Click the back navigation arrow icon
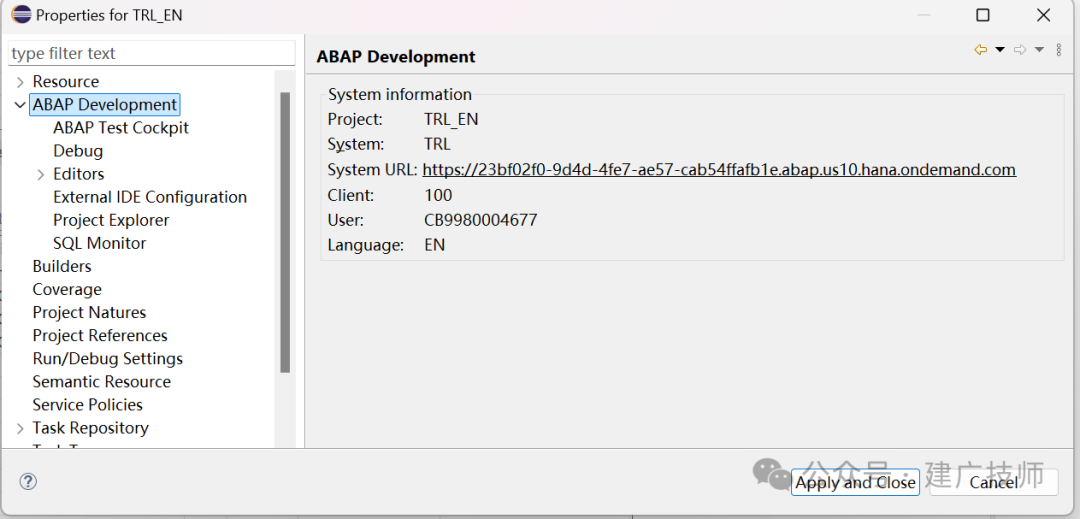 (x=981, y=50)
